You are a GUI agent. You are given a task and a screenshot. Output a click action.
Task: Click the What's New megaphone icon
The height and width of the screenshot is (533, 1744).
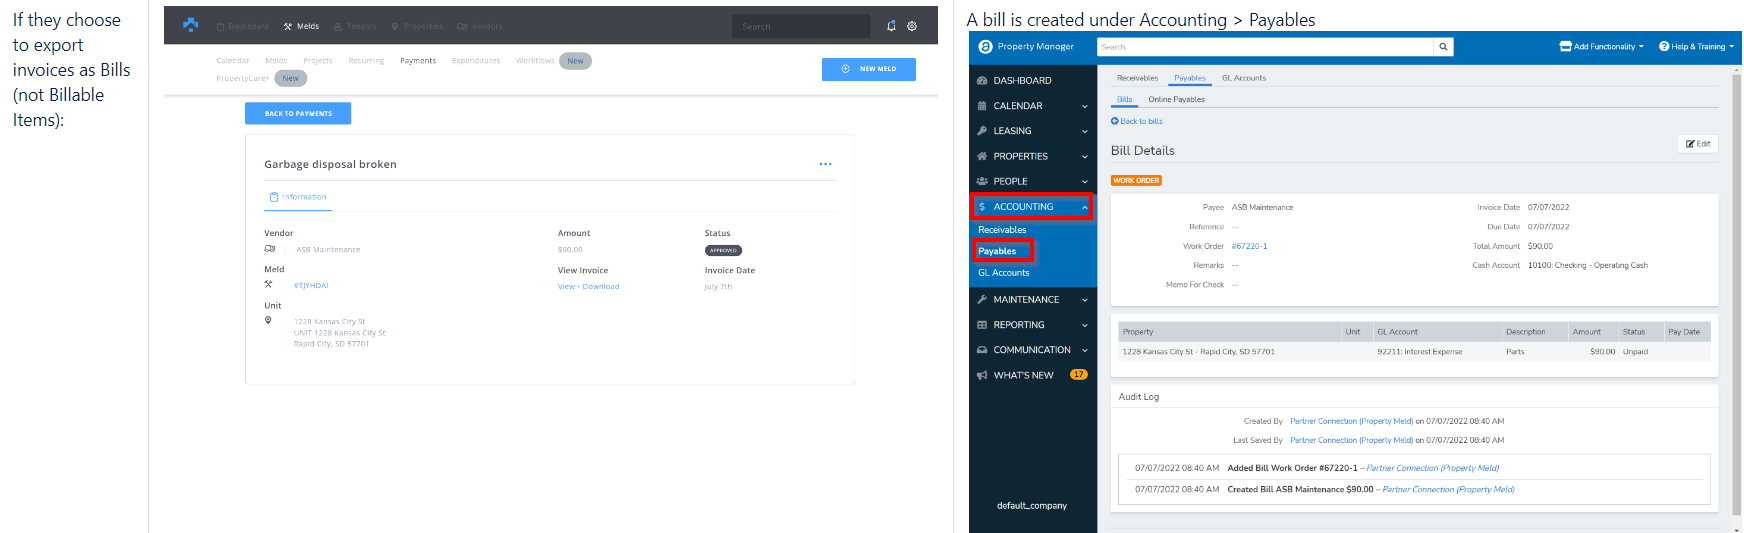point(982,375)
